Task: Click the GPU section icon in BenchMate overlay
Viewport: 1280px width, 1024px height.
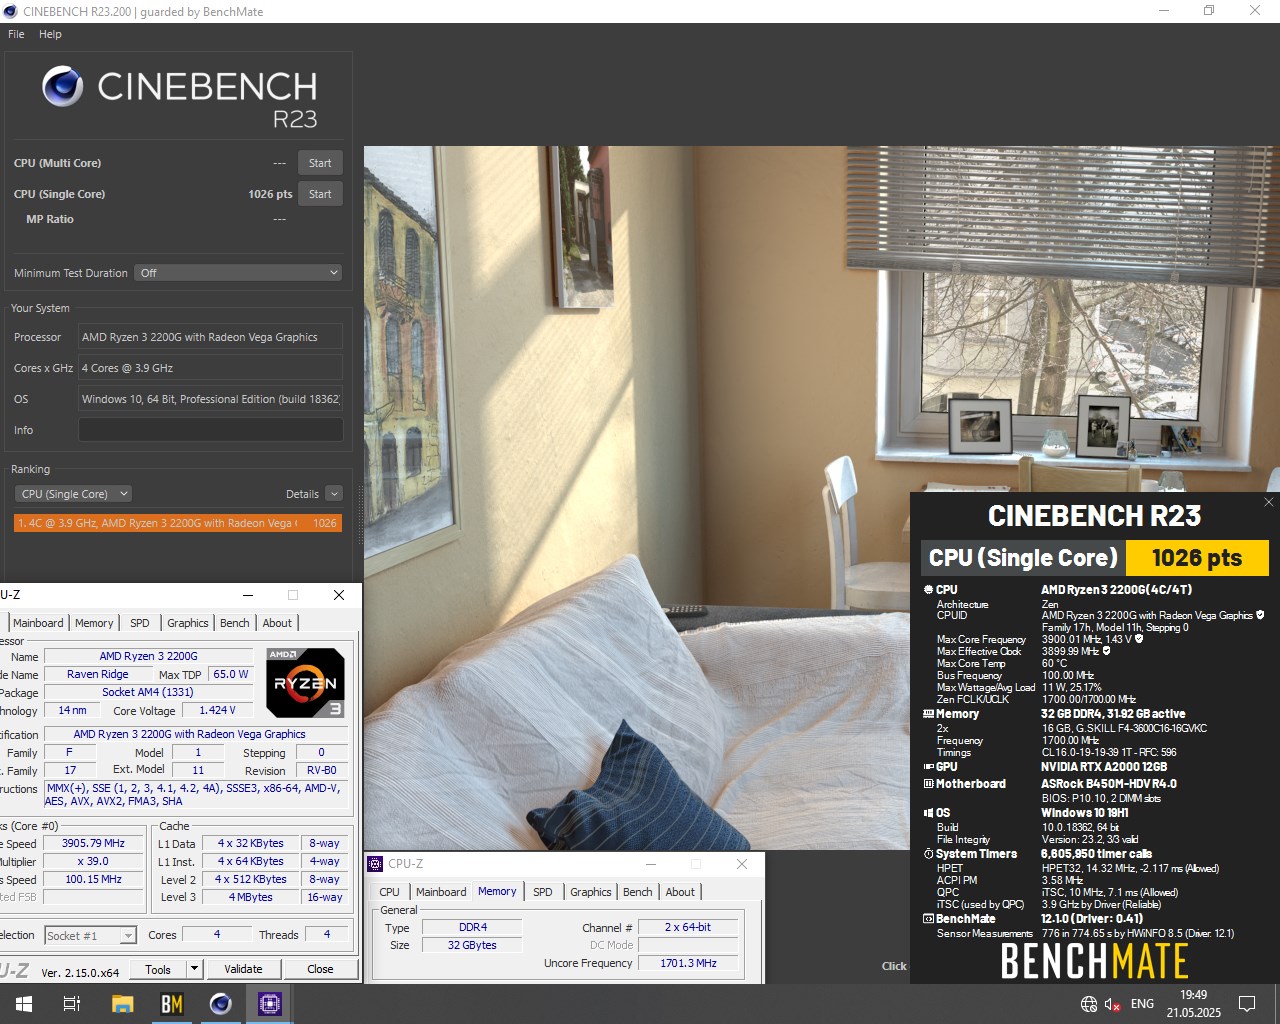Action: tap(928, 767)
